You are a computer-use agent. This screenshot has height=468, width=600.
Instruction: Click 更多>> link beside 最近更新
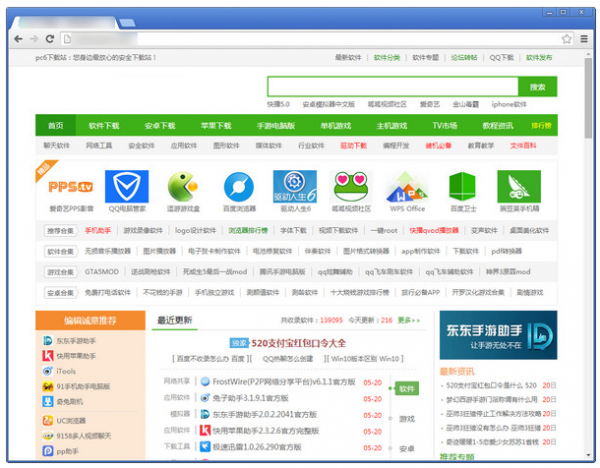click(409, 320)
